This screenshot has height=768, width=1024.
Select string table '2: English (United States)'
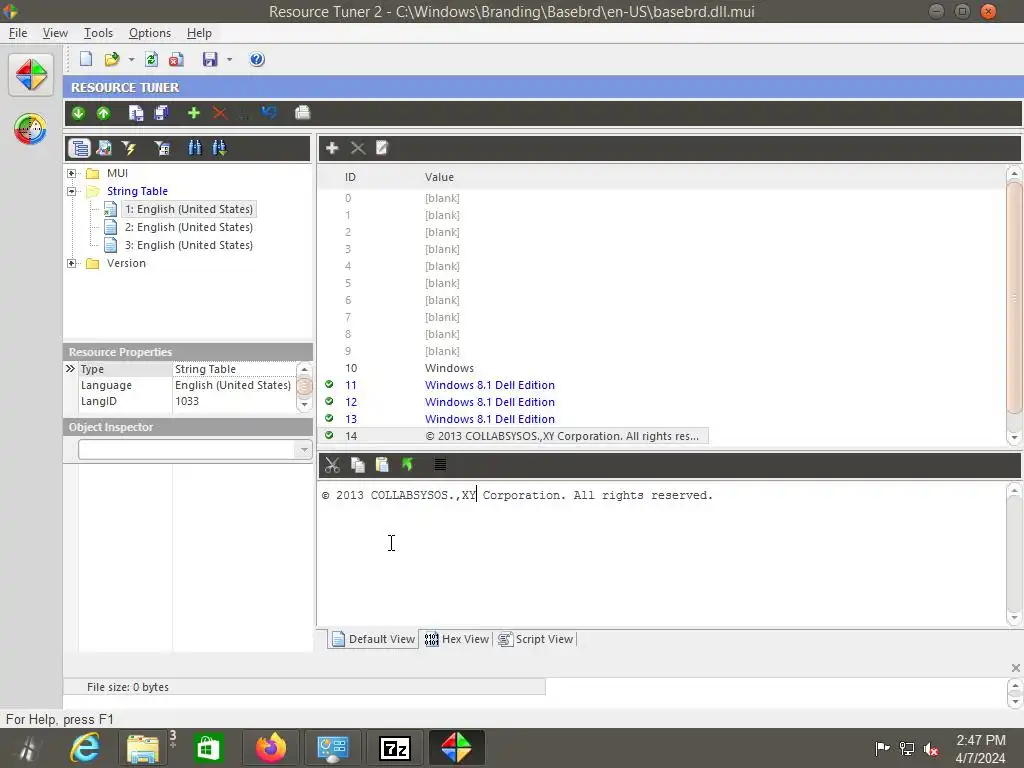[189, 227]
